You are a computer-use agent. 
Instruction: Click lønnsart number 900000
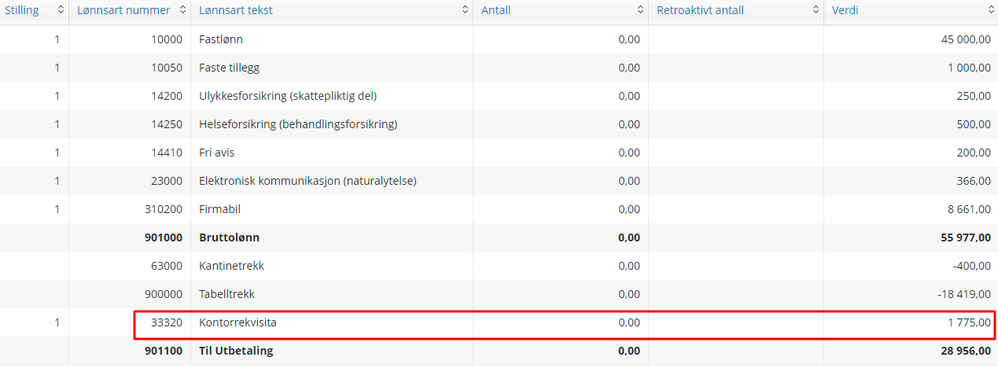point(164,294)
